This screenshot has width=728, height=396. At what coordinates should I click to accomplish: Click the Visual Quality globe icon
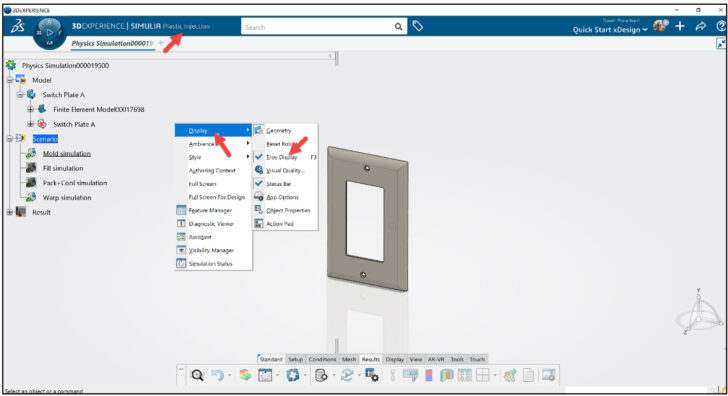pos(259,170)
